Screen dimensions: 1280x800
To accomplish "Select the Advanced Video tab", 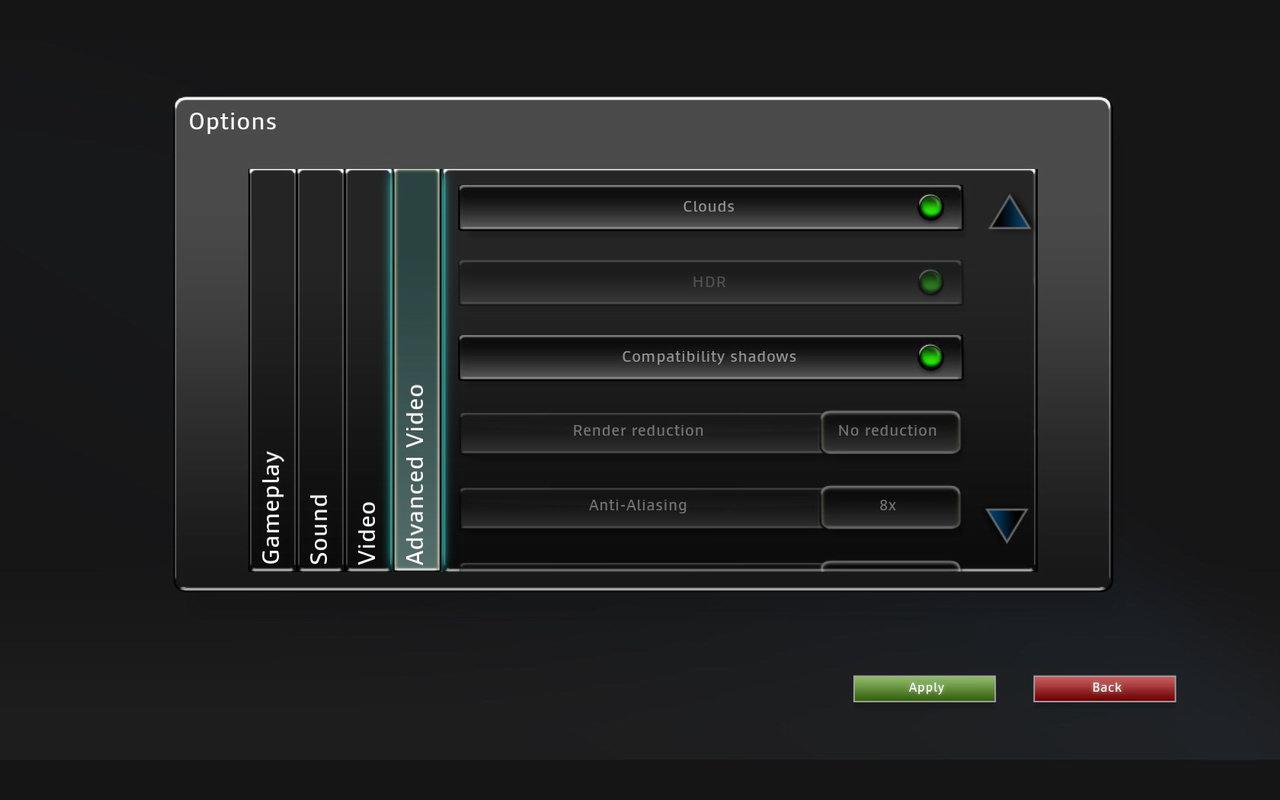I will click(x=417, y=370).
